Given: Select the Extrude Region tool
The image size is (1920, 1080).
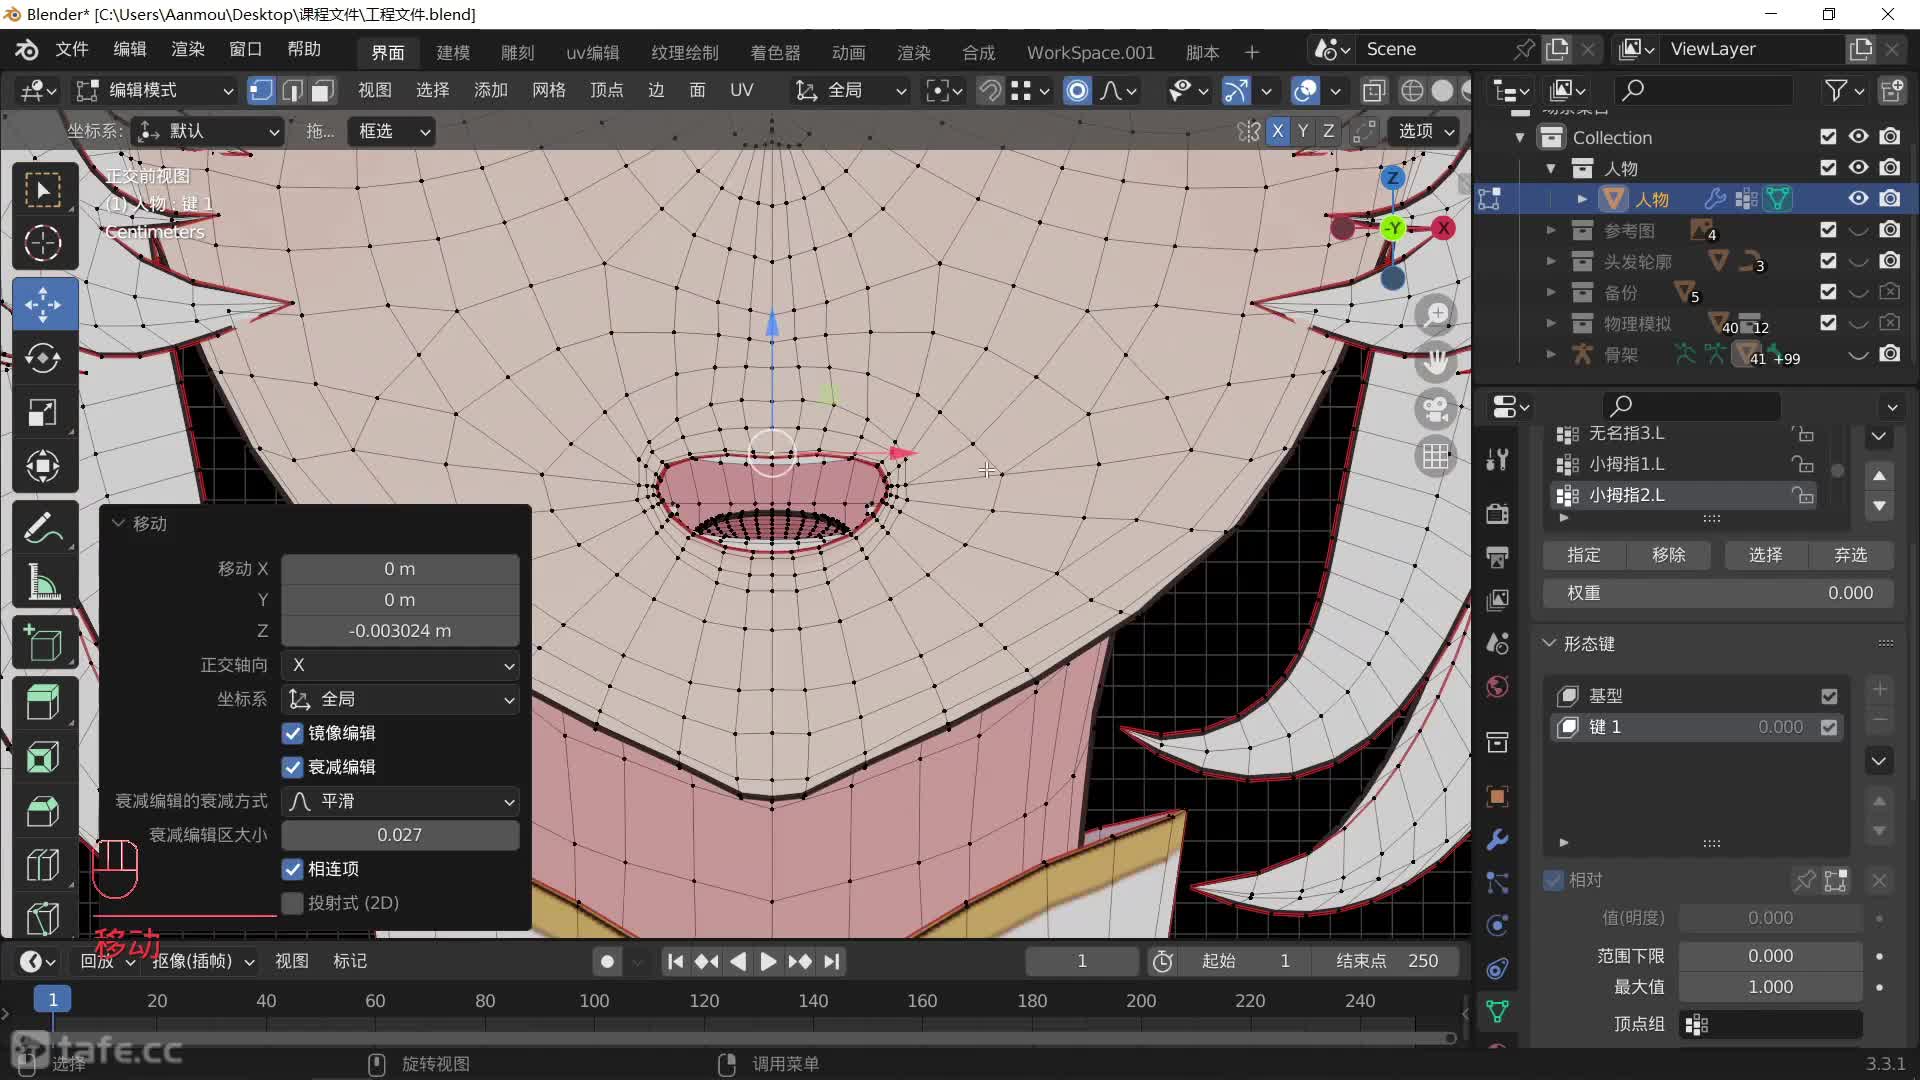Looking at the screenshot, I should 43,703.
